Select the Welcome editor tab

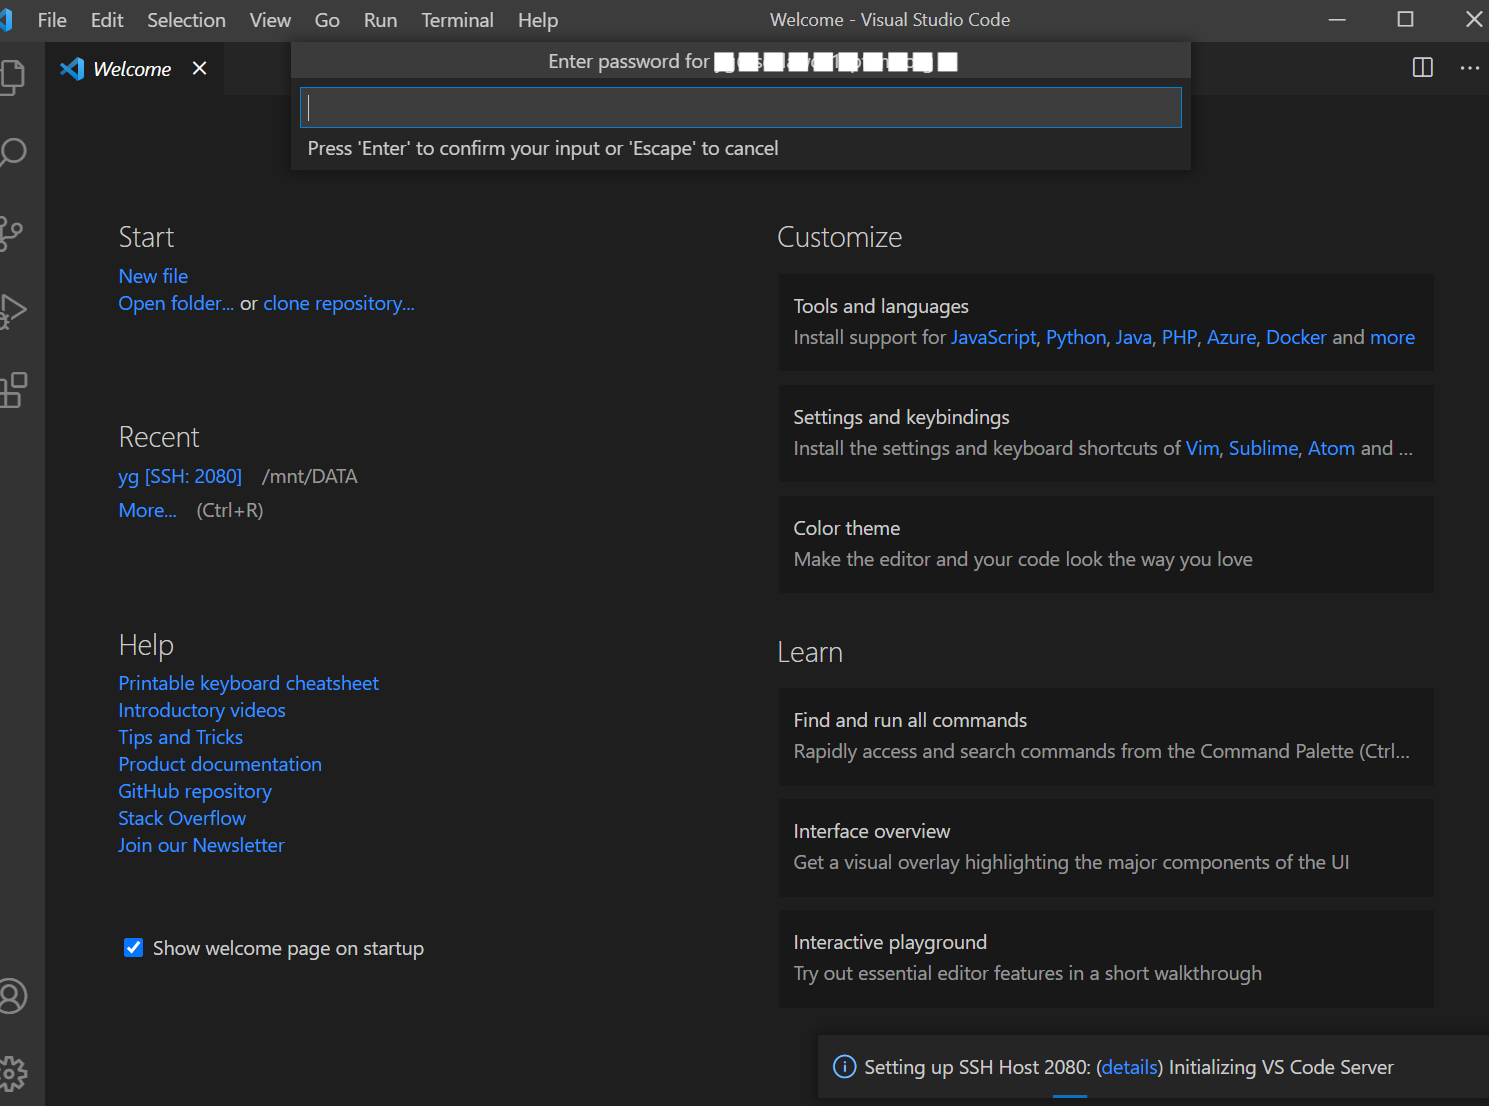point(132,69)
